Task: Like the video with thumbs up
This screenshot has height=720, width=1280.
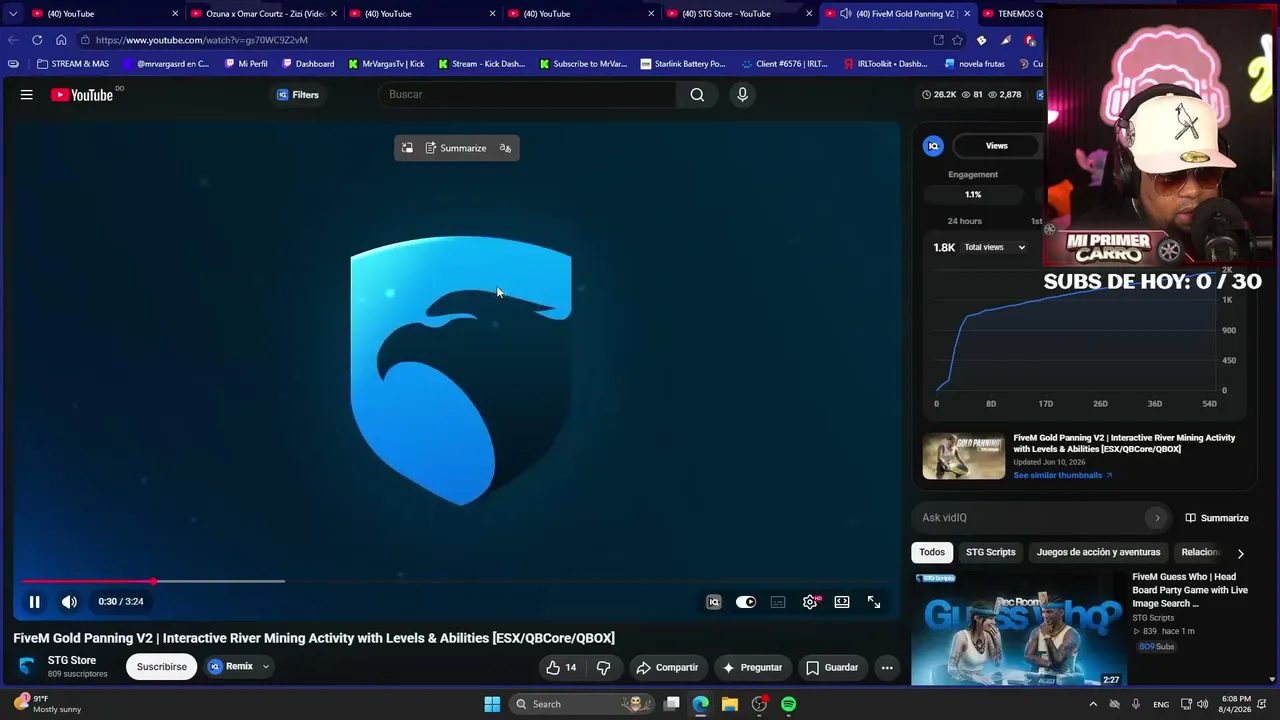Action: pos(561,667)
